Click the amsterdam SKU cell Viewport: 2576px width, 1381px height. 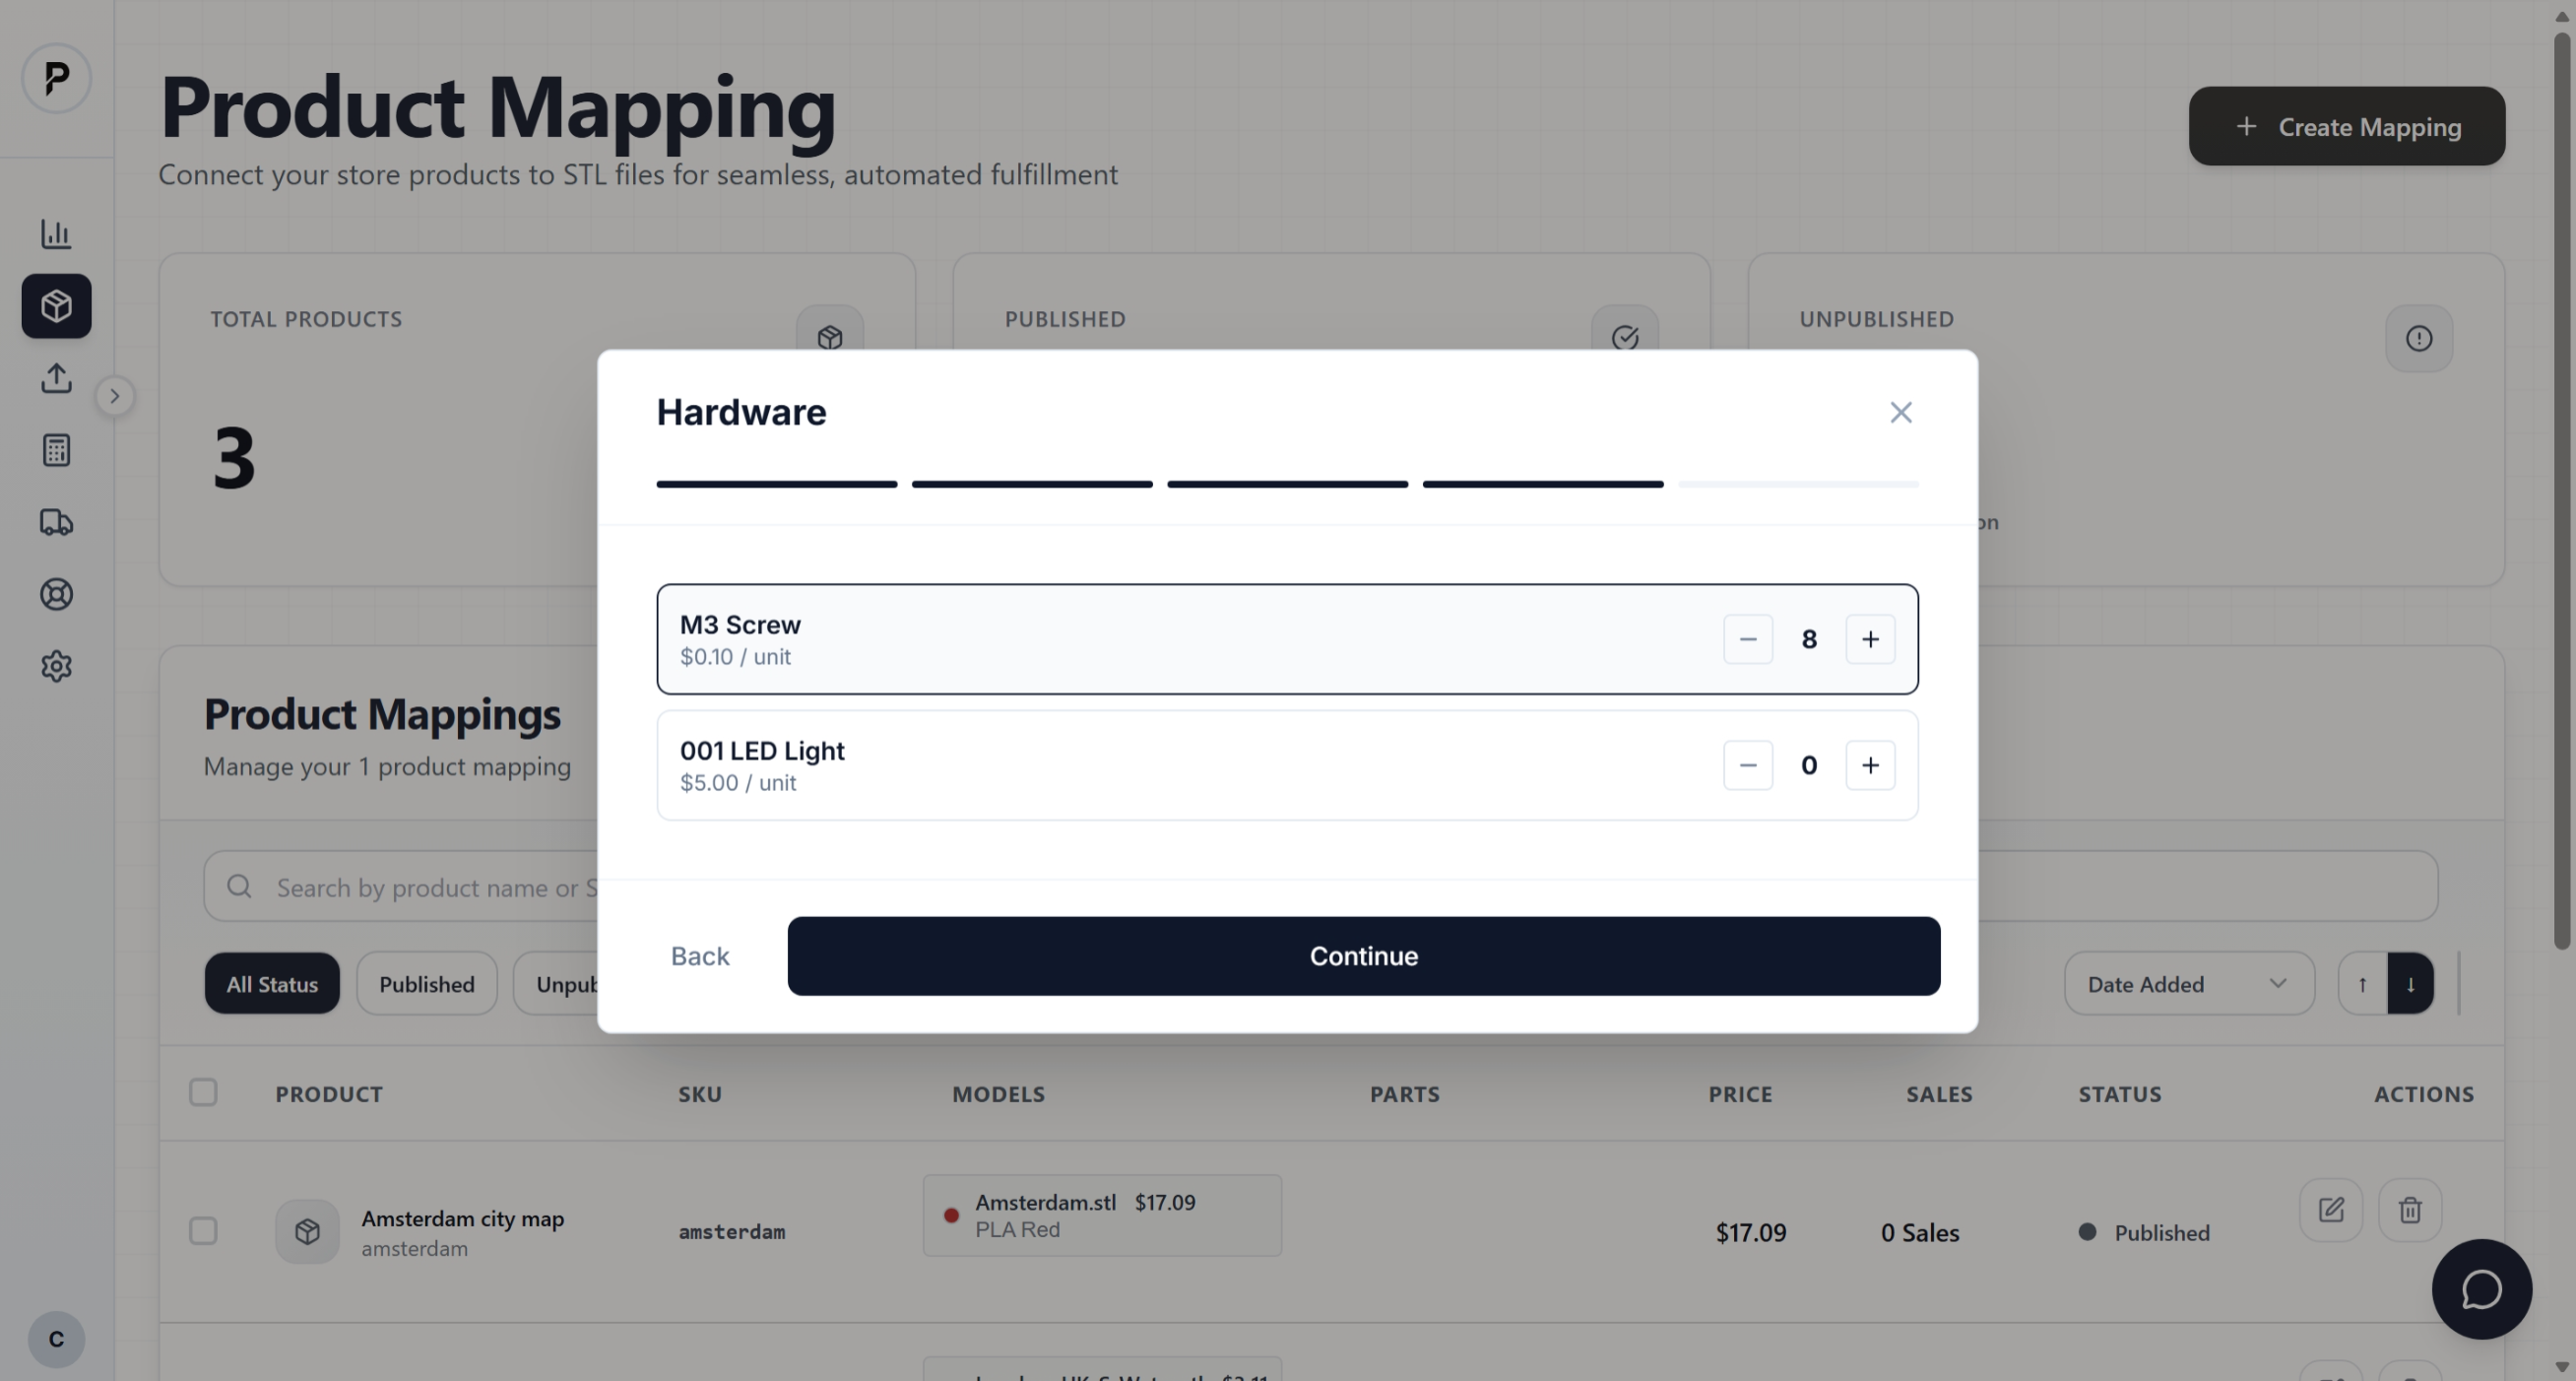tap(732, 1232)
